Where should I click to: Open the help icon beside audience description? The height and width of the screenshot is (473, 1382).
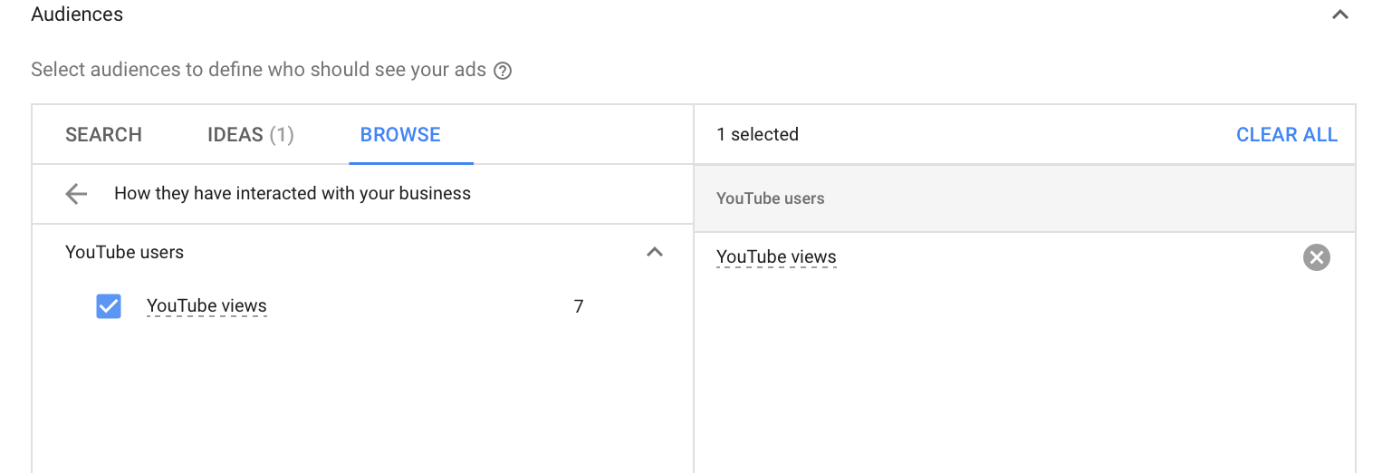(x=503, y=71)
